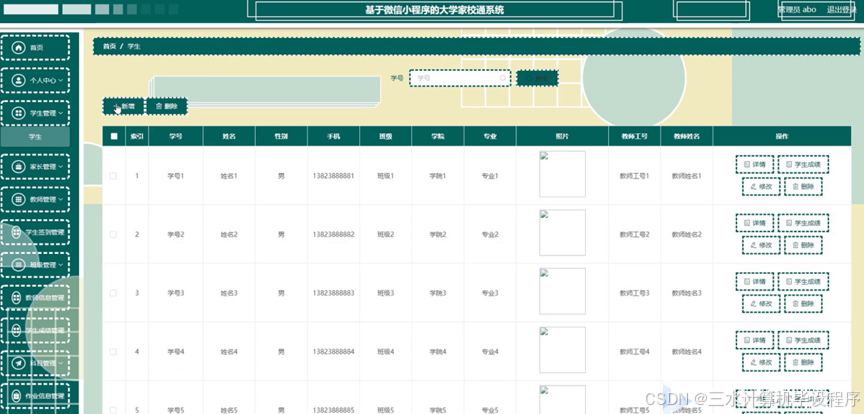The width and height of the screenshot is (864, 414).
Task: Open photo thumbnail of 学号2 row
Action: tap(562, 233)
